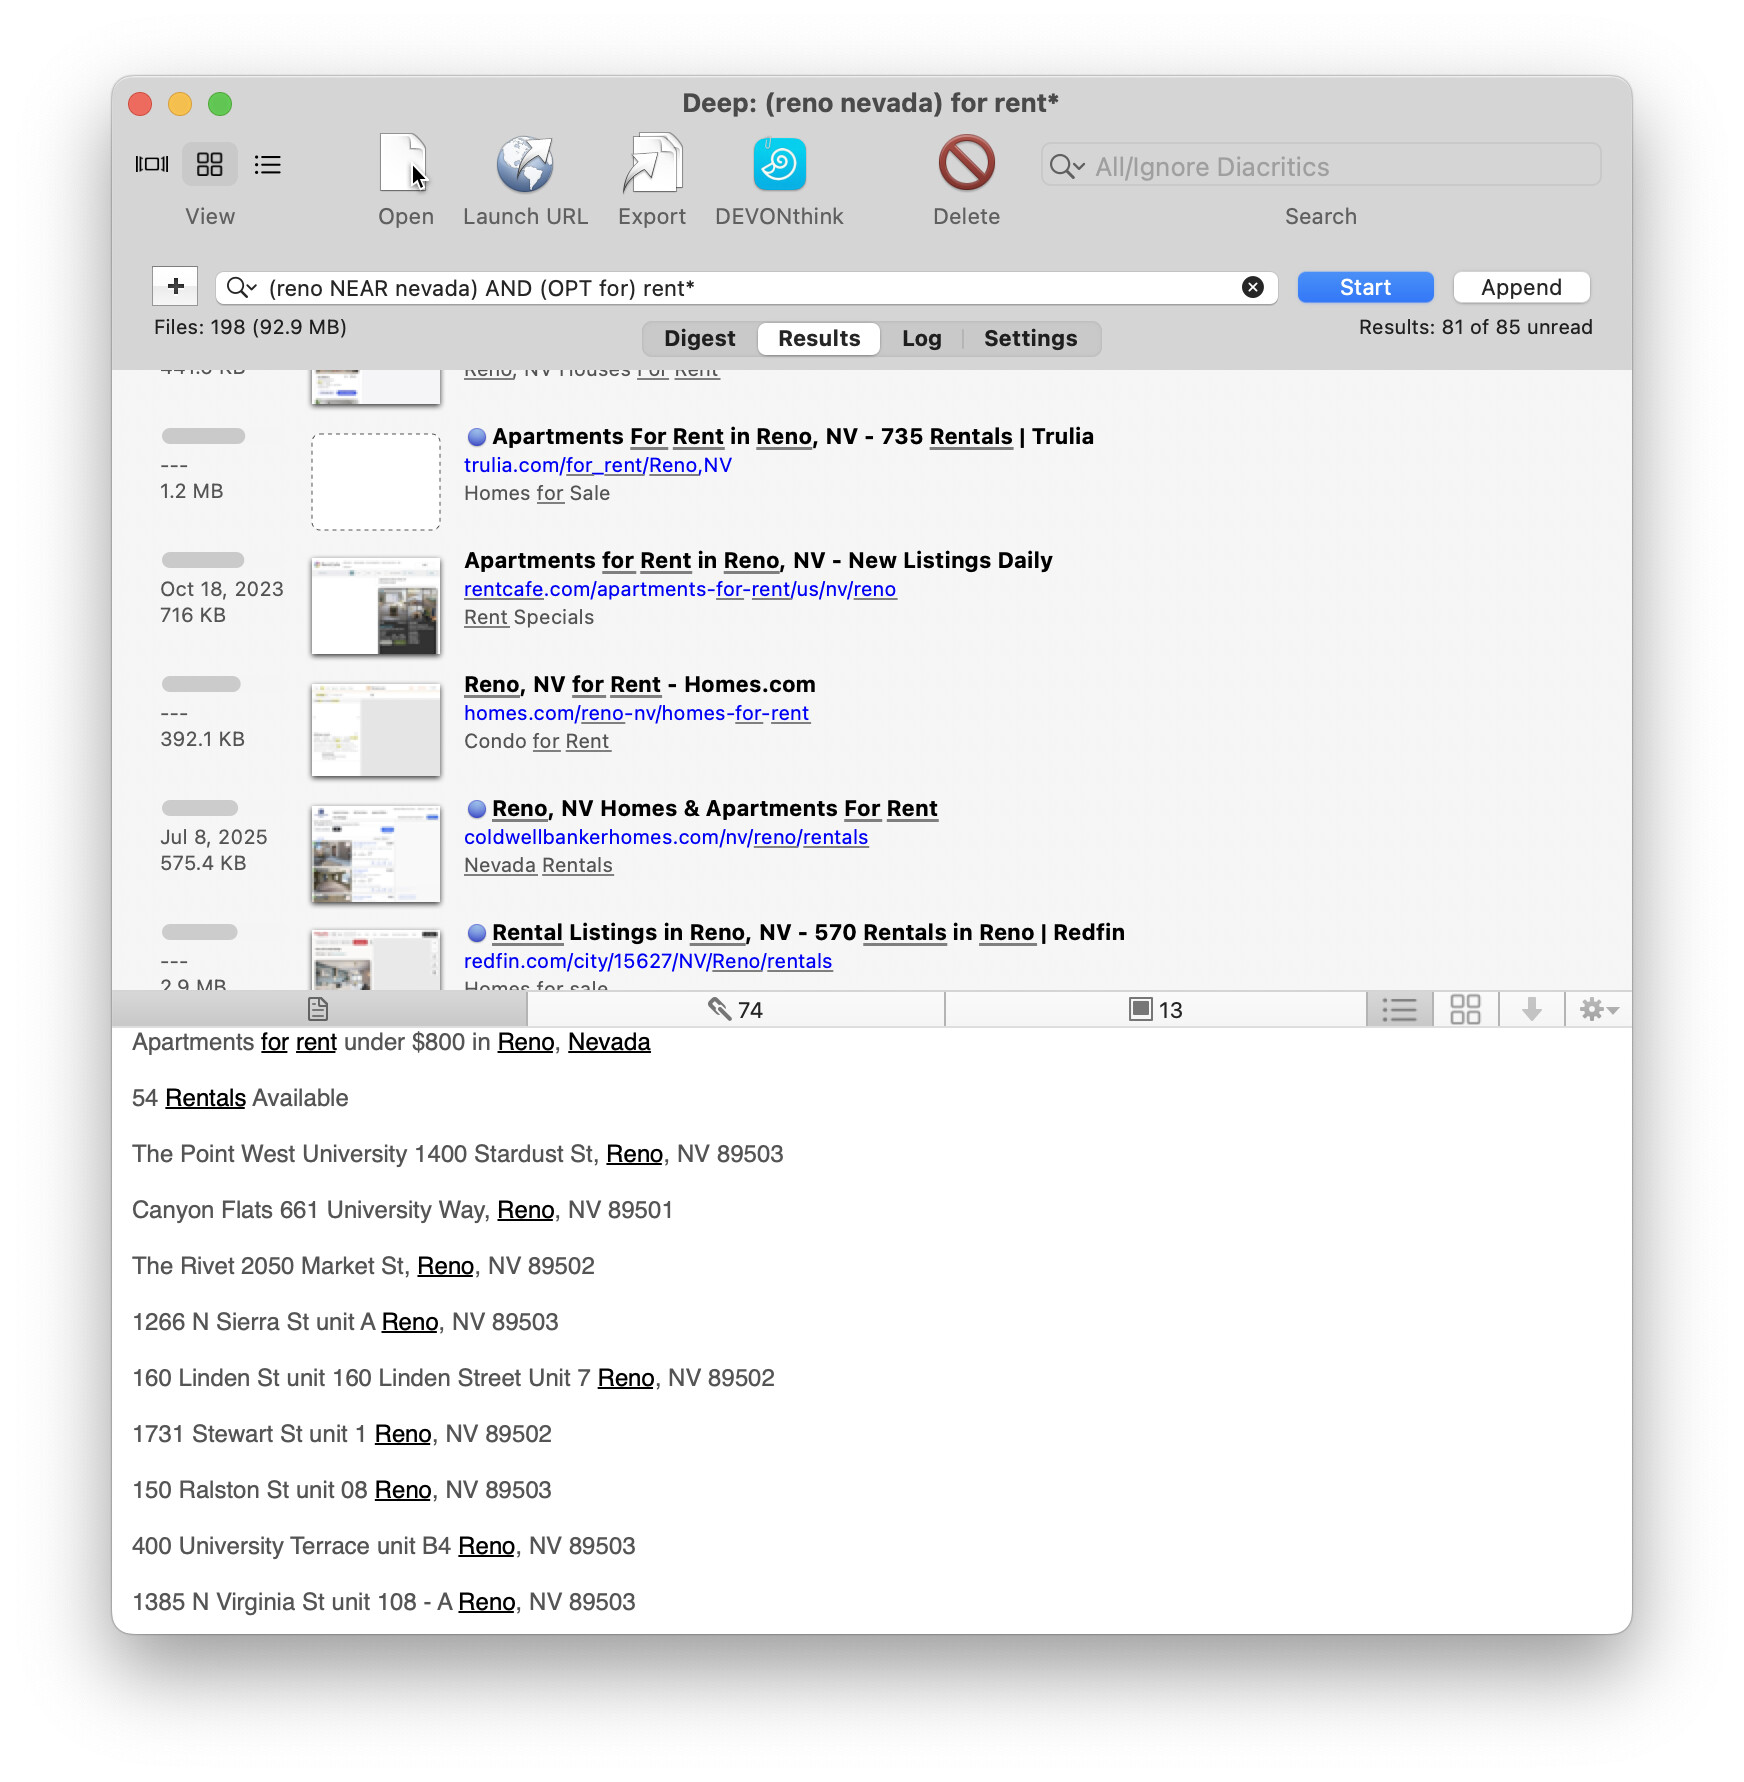Click the Homes.com page thumbnail
The image size is (1744, 1782).
point(376,730)
